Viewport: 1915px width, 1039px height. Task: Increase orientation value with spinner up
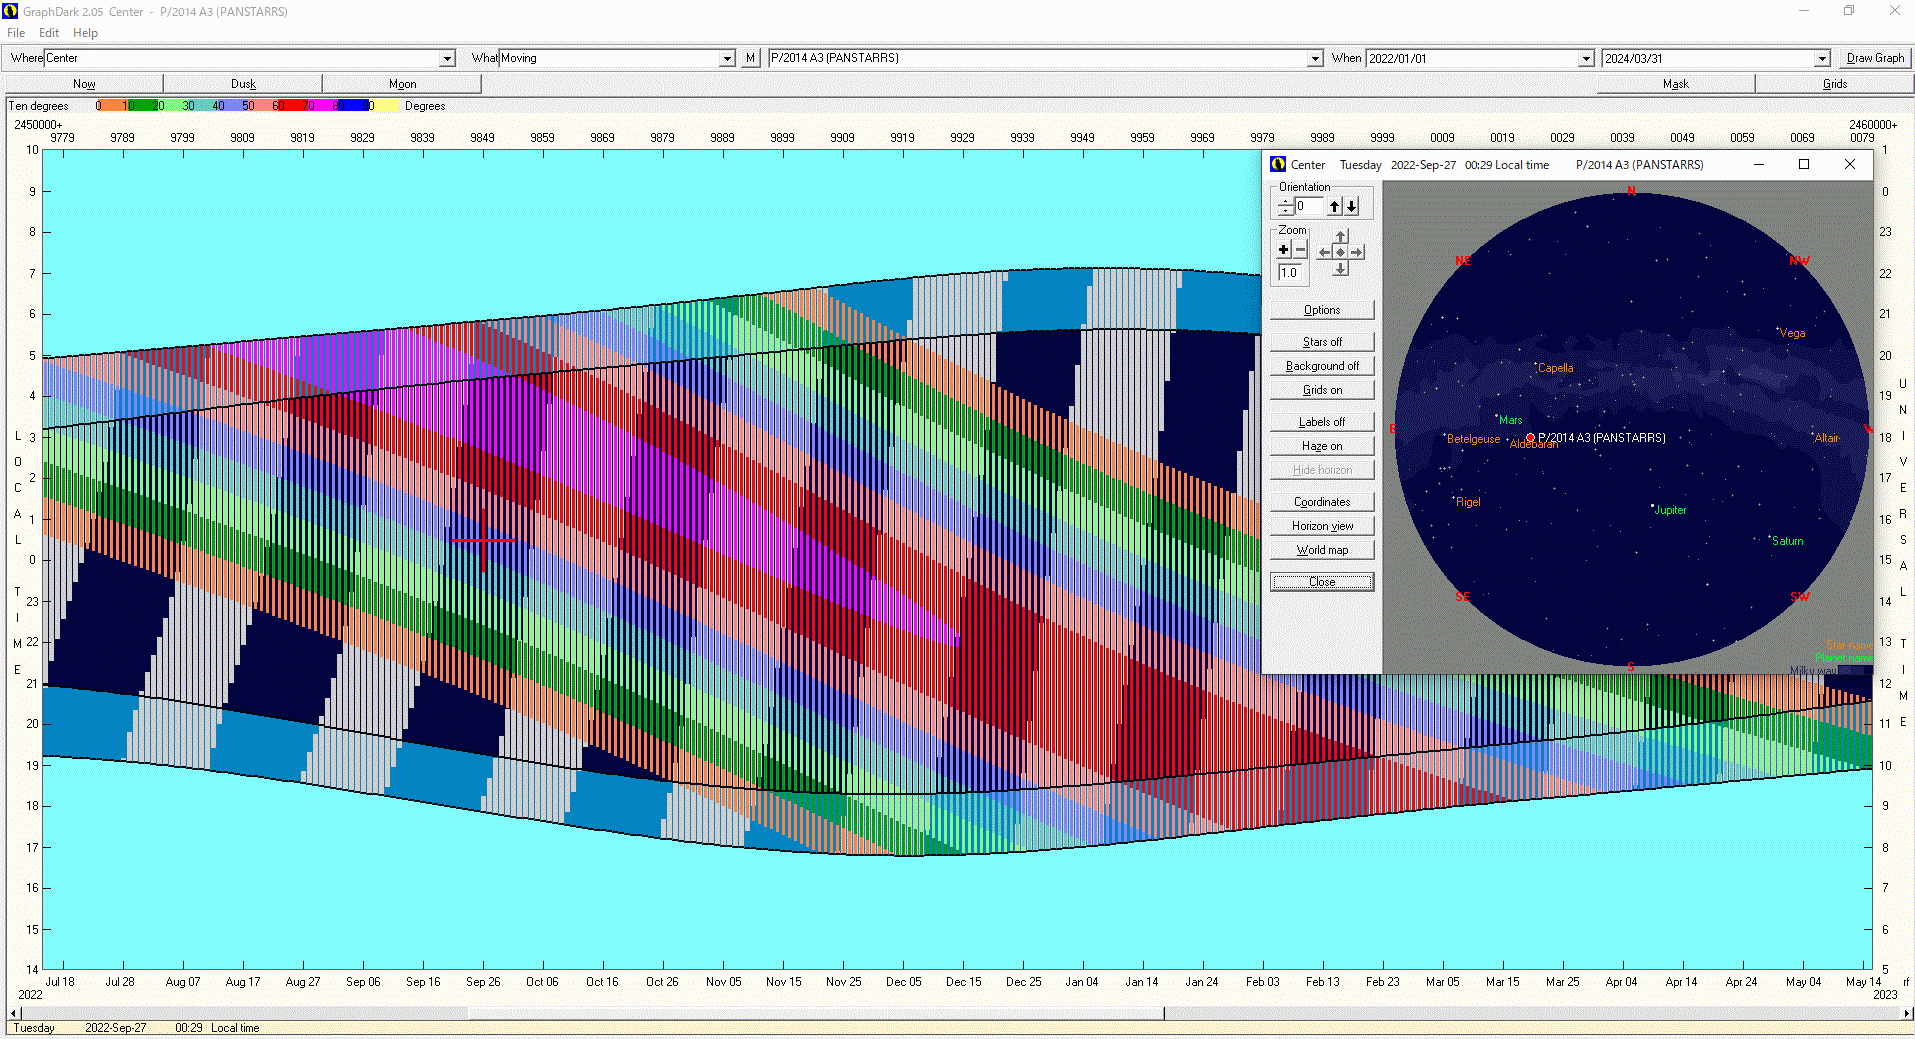[x=1286, y=201]
